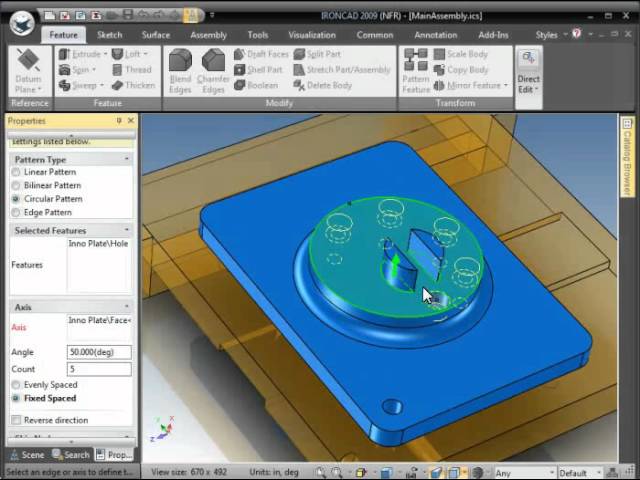This screenshot has width=640, height=480.
Task: Open the Add-Ins ribbon tab
Action: (x=493, y=35)
